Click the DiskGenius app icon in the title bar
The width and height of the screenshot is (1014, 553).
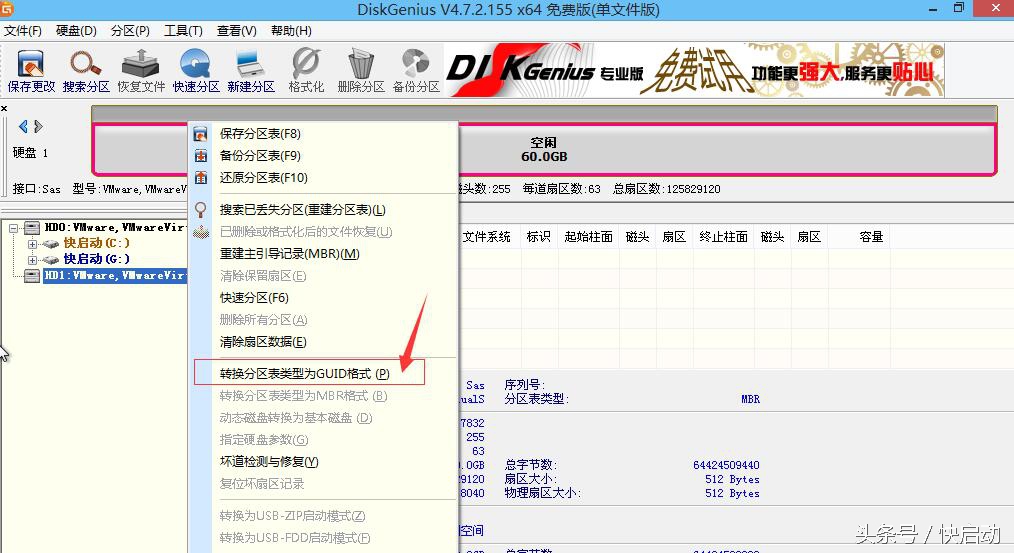[x=6, y=8]
